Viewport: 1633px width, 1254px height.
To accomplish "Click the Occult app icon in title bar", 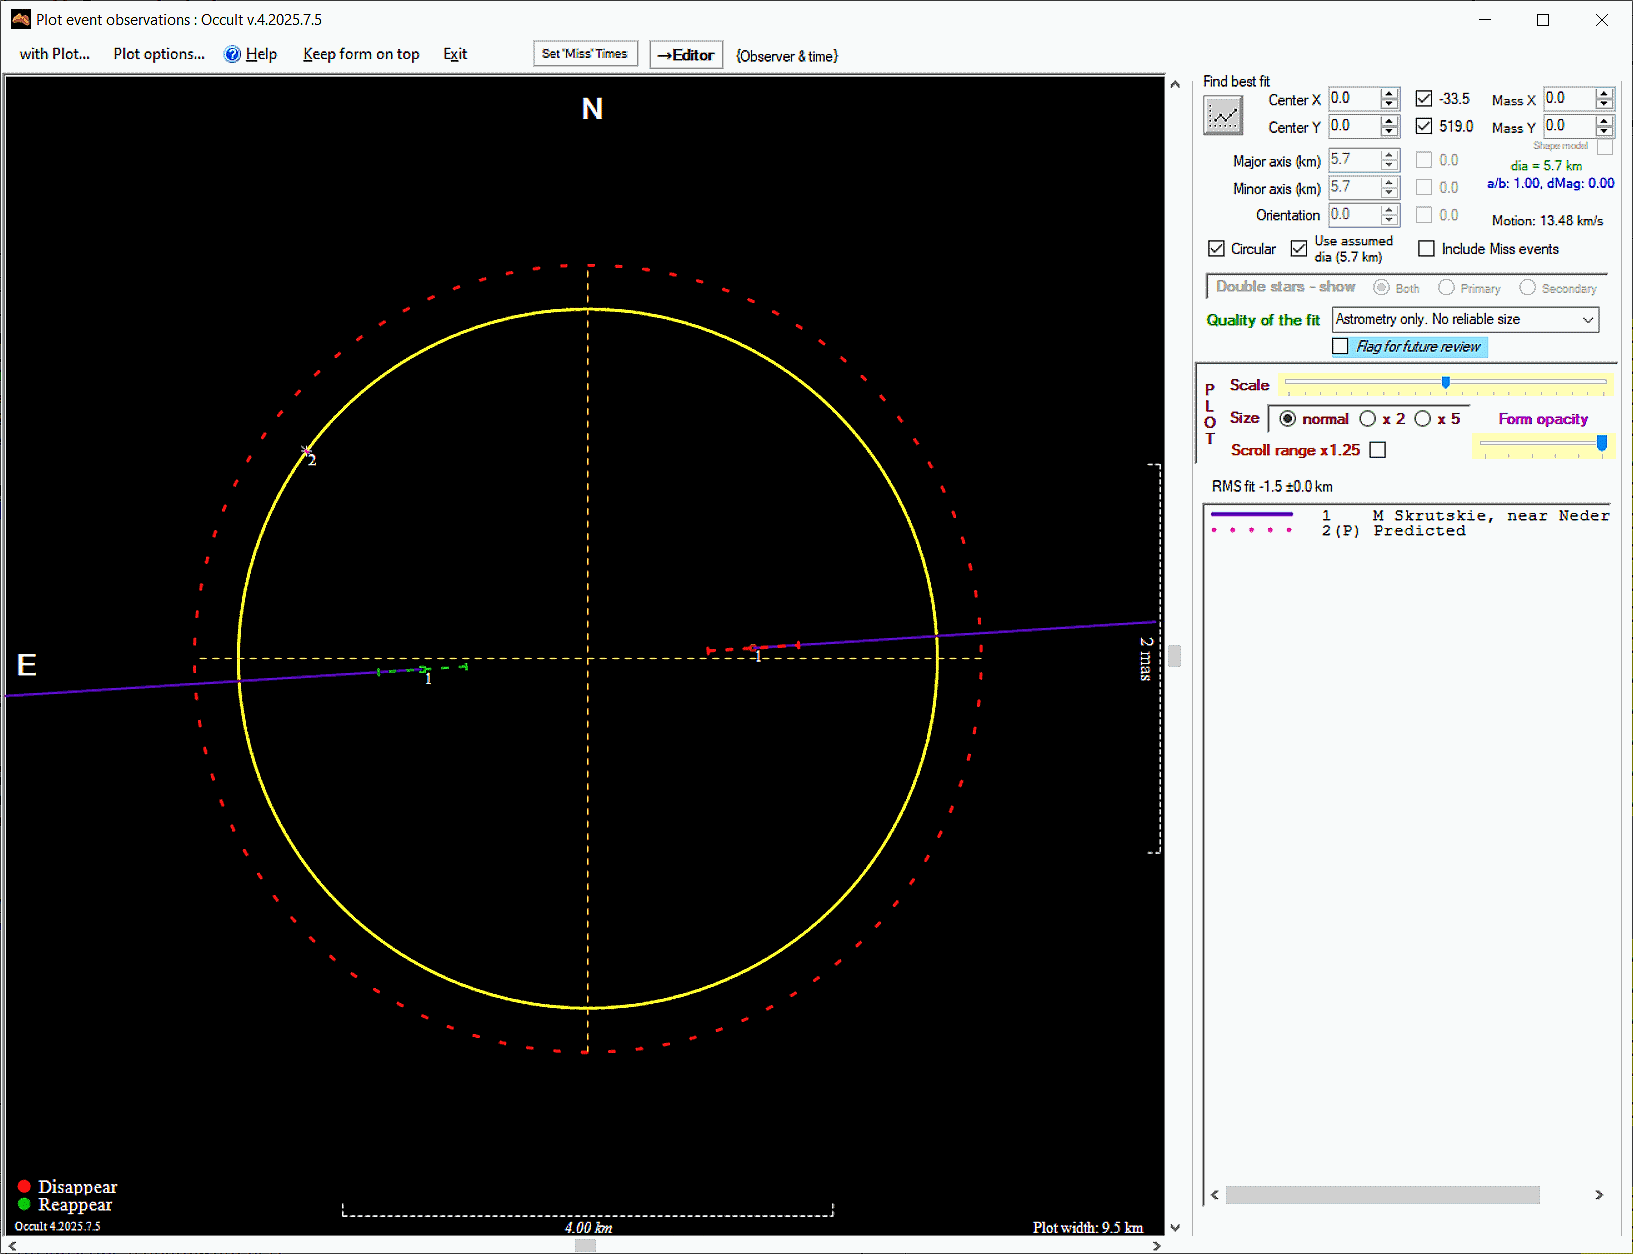I will (x=20, y=19).
